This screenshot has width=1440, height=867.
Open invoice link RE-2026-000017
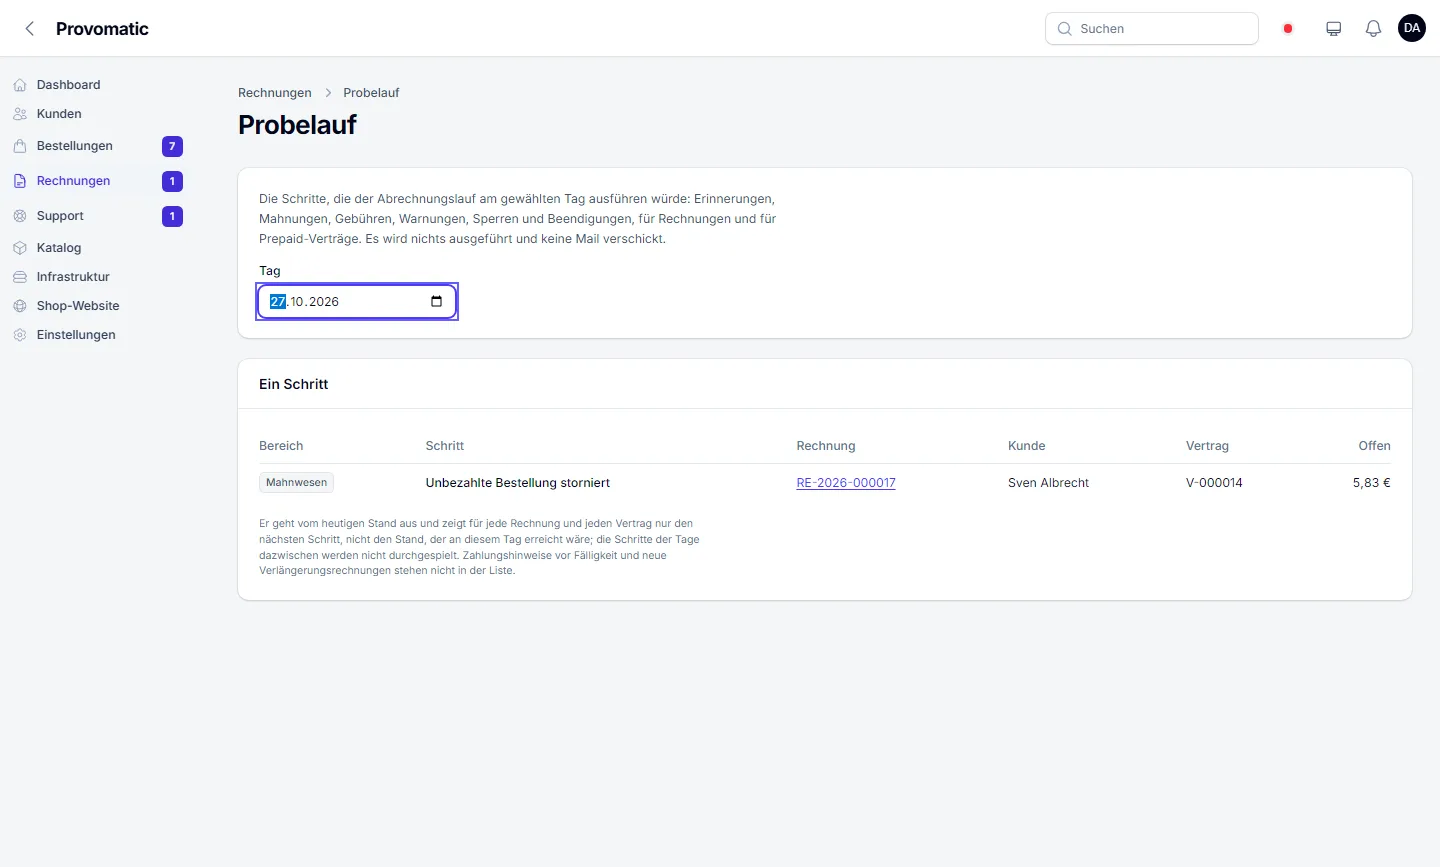(x=846, y=483)
